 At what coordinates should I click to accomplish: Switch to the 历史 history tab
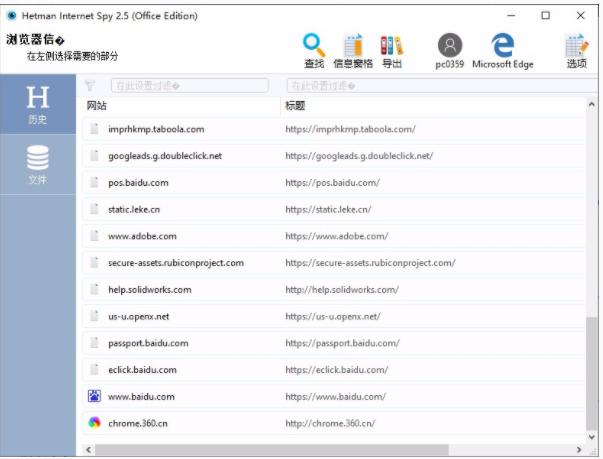tap(38, 105)
